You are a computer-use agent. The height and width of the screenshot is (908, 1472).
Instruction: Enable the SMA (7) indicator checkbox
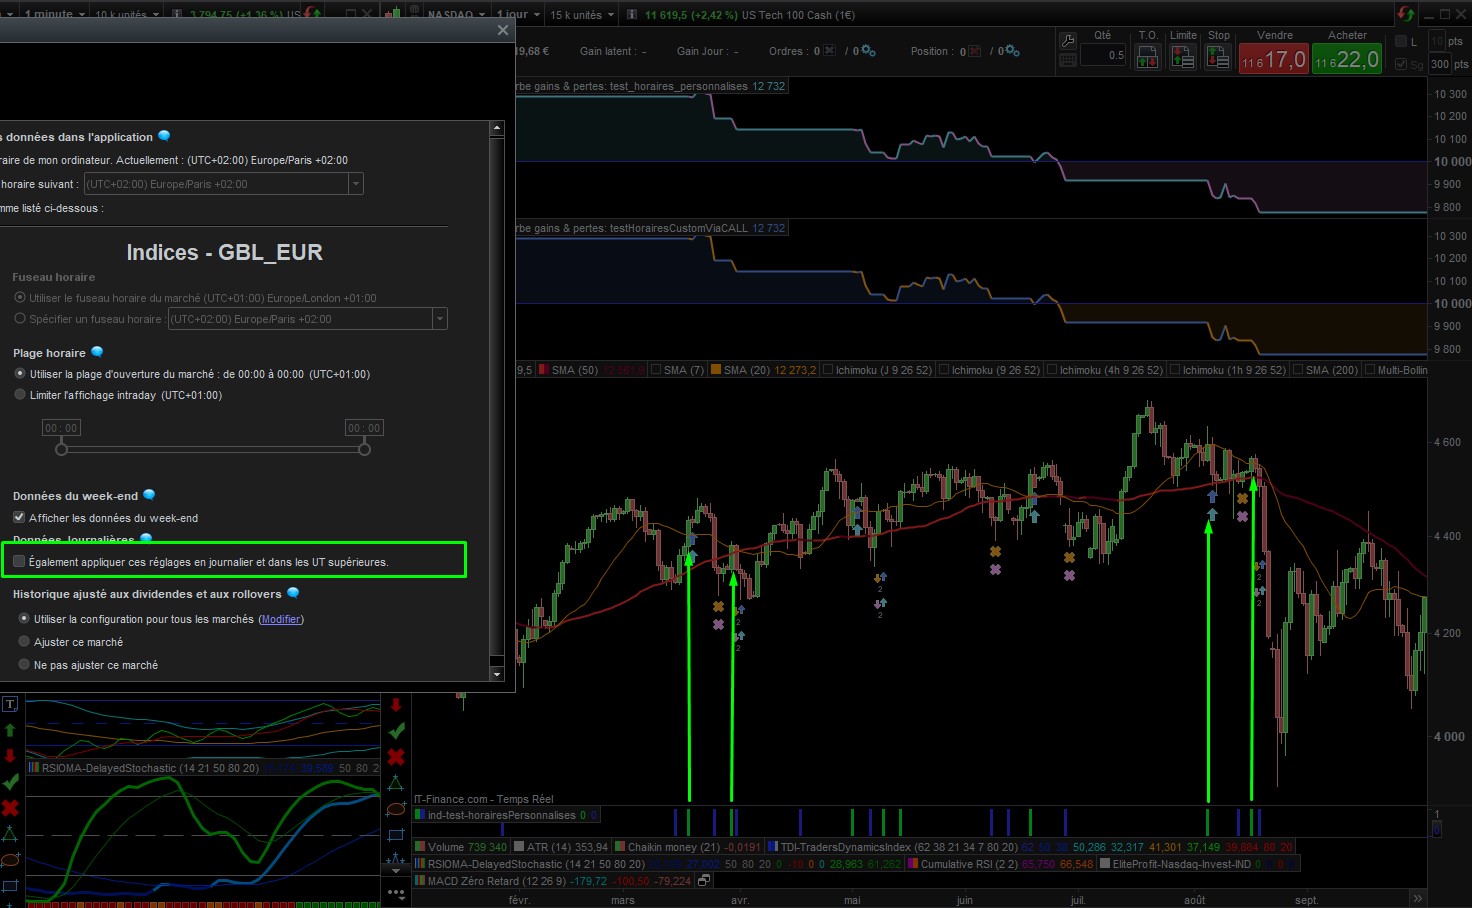[x=657, y=370]
